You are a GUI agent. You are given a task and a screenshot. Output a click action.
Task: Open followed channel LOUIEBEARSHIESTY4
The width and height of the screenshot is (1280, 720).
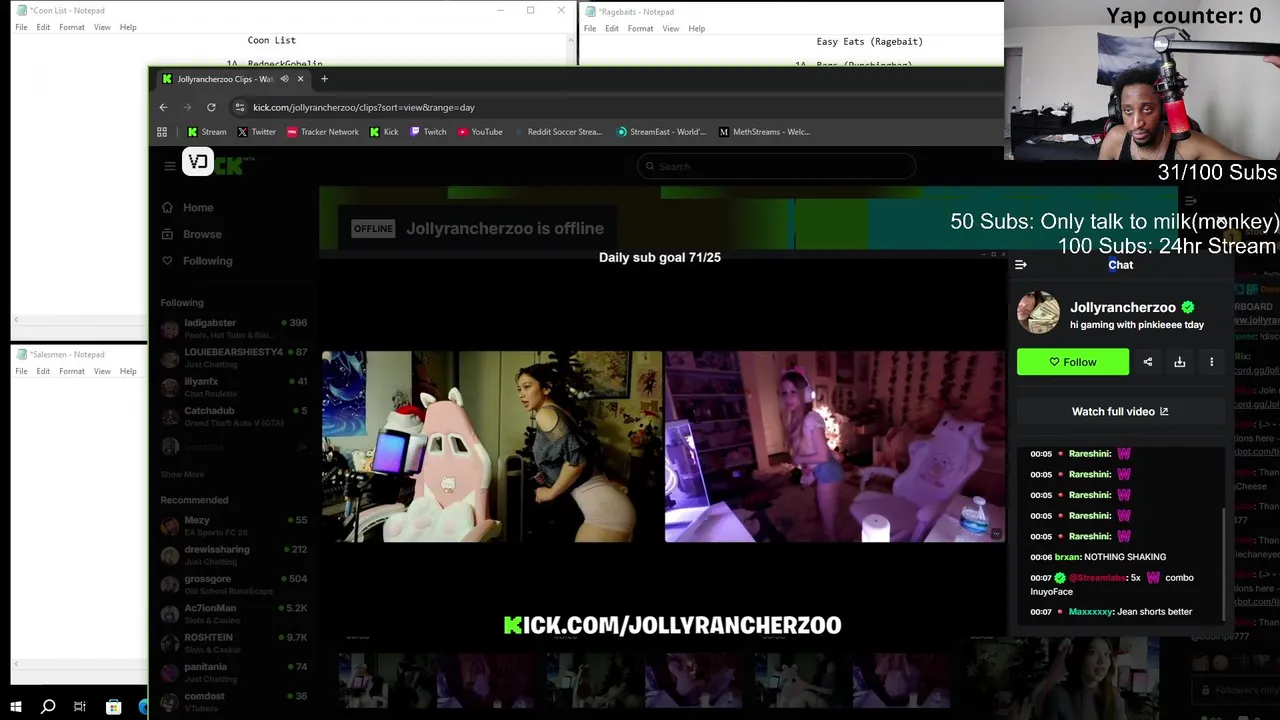pyautogui.click(x=233, y=357)
